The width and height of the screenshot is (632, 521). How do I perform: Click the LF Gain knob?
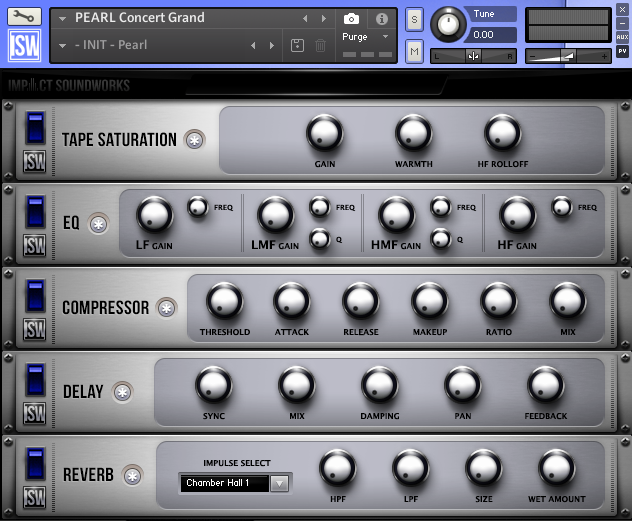coord(155,215)
